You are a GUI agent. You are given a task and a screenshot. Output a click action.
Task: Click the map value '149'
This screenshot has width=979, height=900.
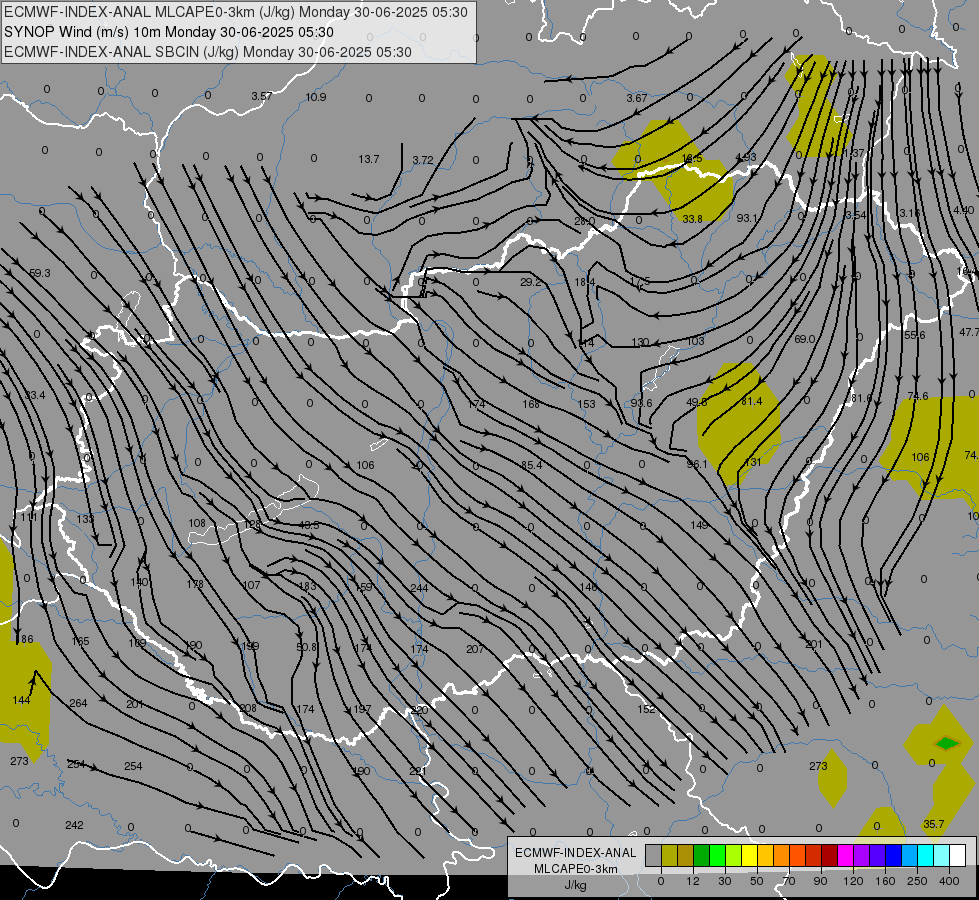coord(699,525)
